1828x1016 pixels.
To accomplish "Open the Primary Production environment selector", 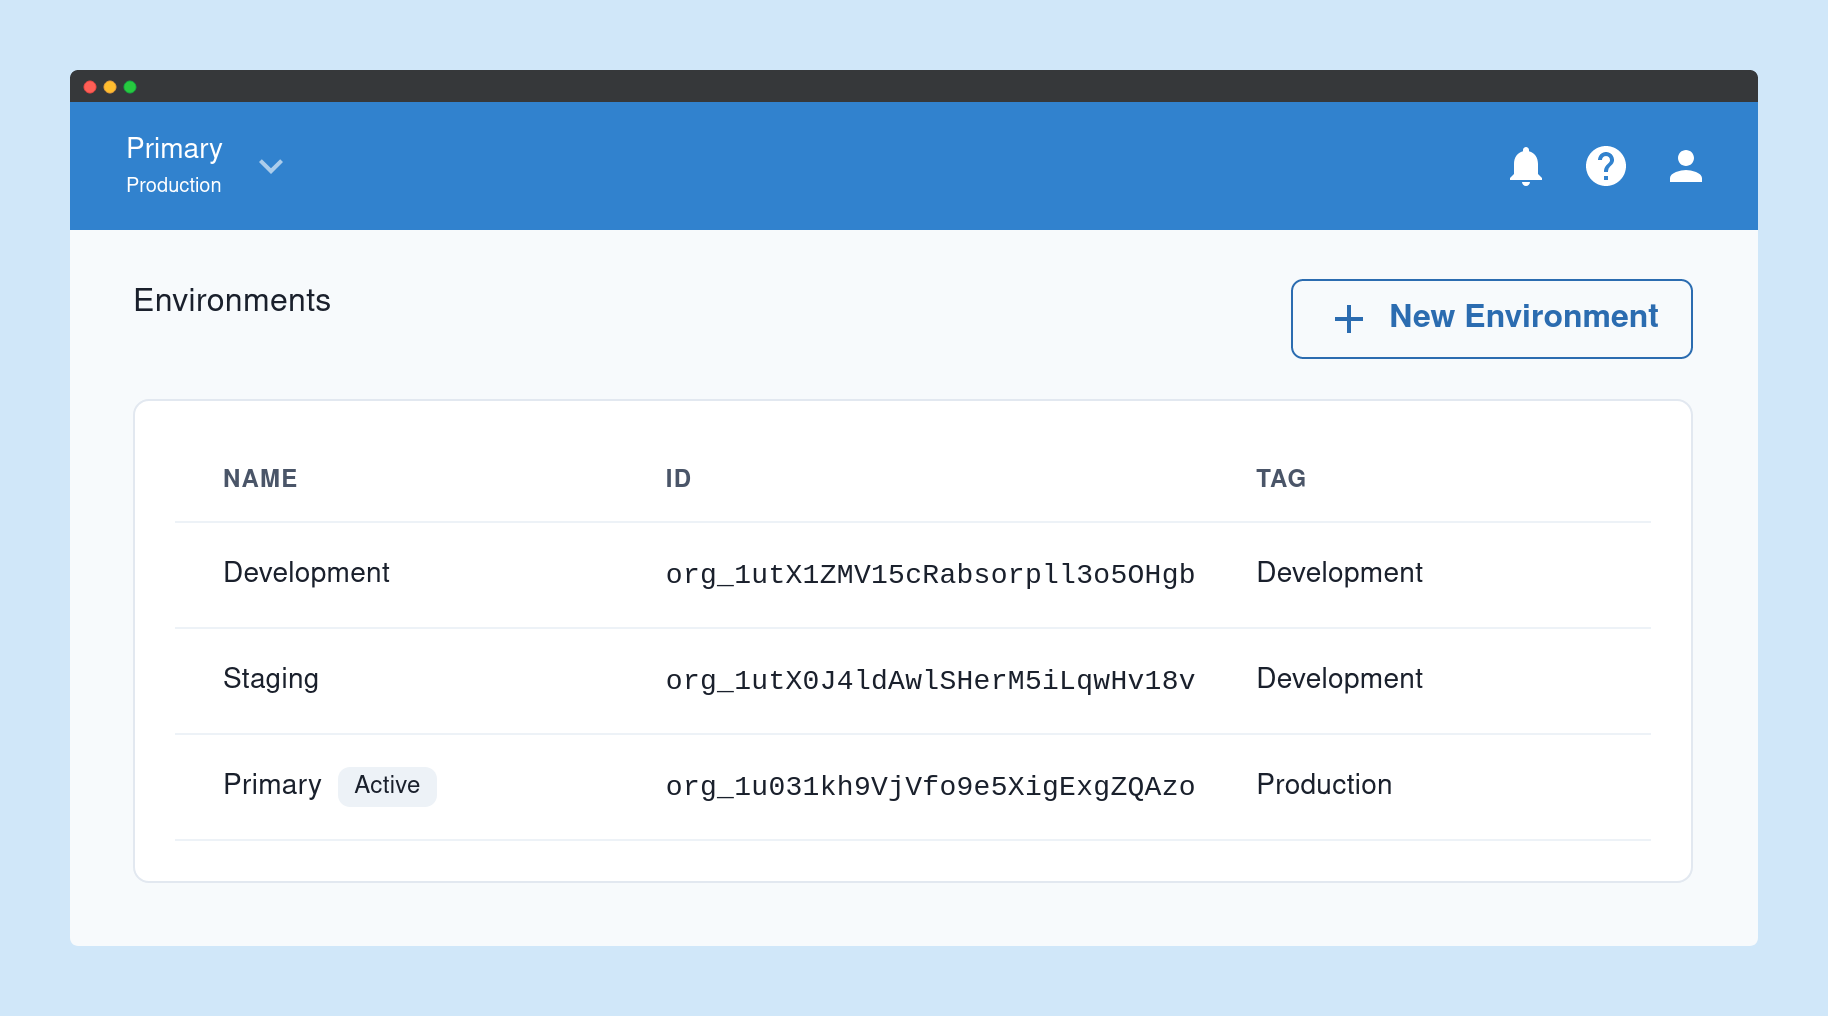I will pyautogui.click(x=175, y=165).
